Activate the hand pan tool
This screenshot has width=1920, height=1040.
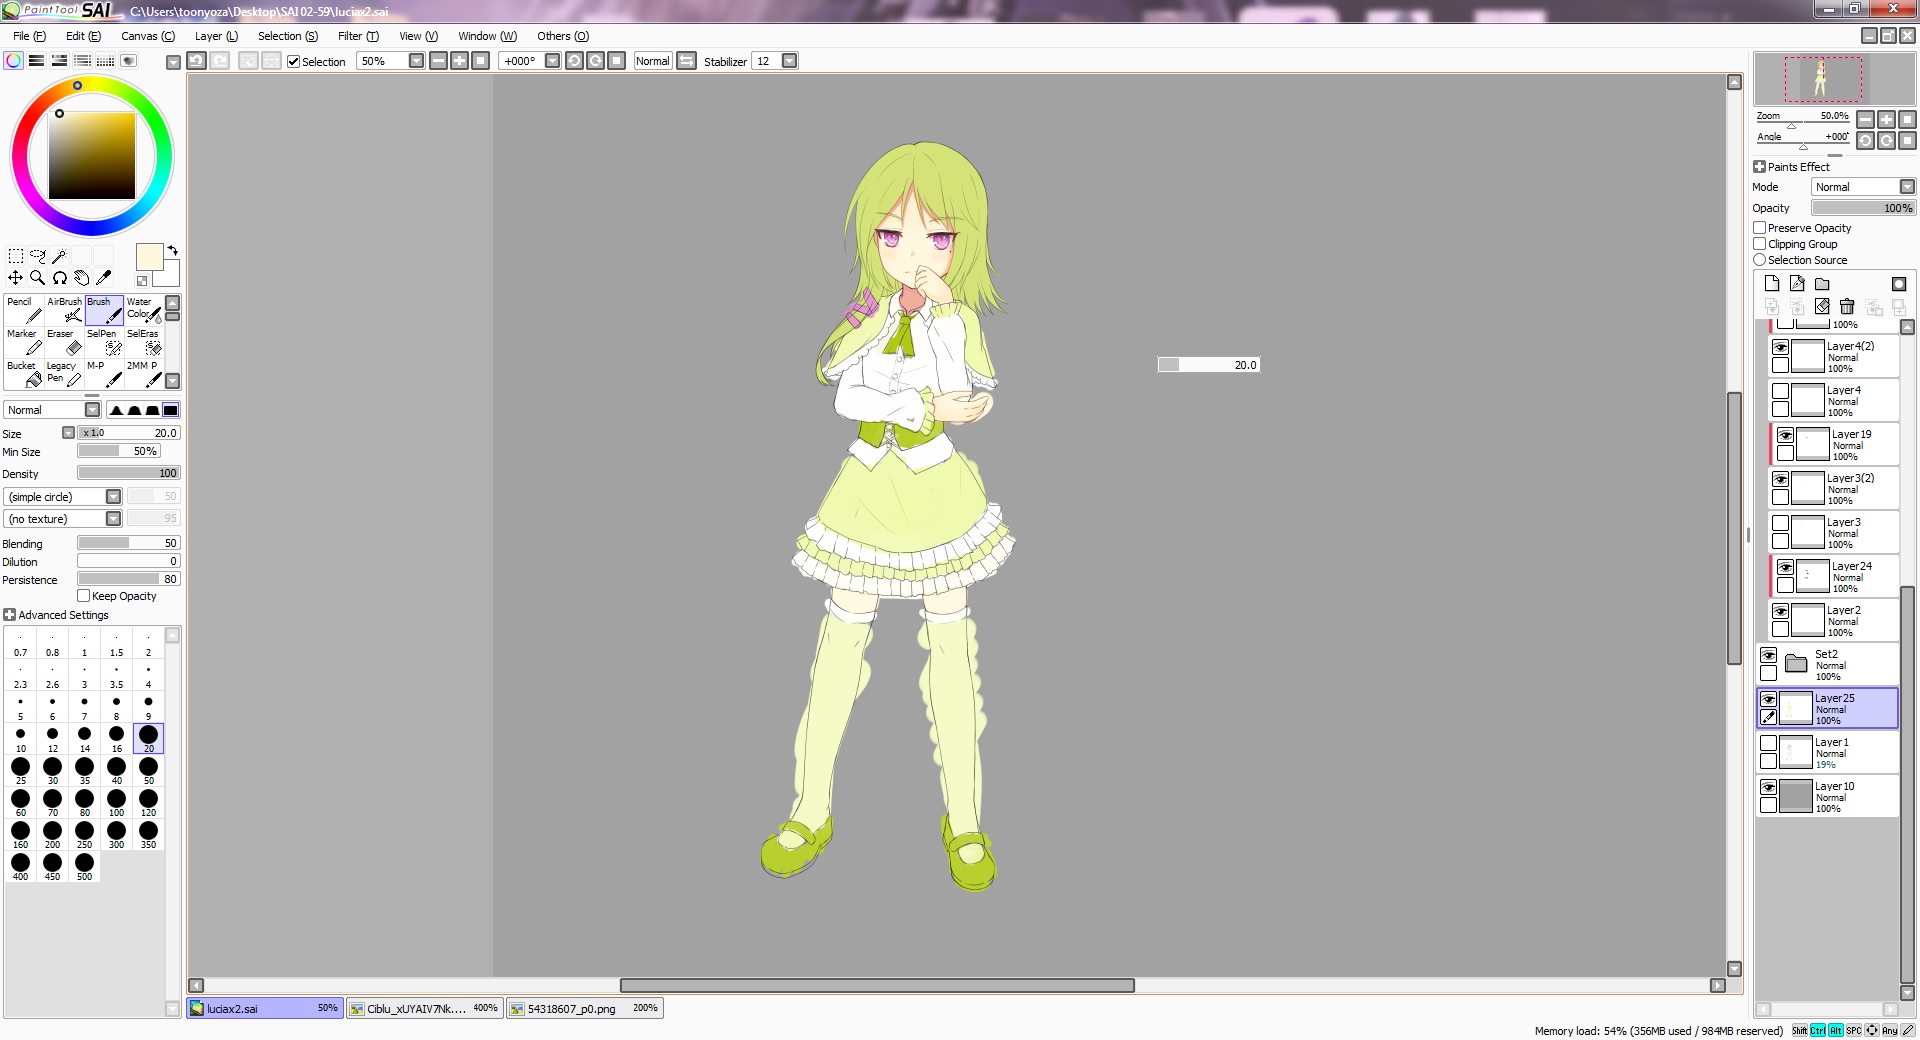coord(82,278)
